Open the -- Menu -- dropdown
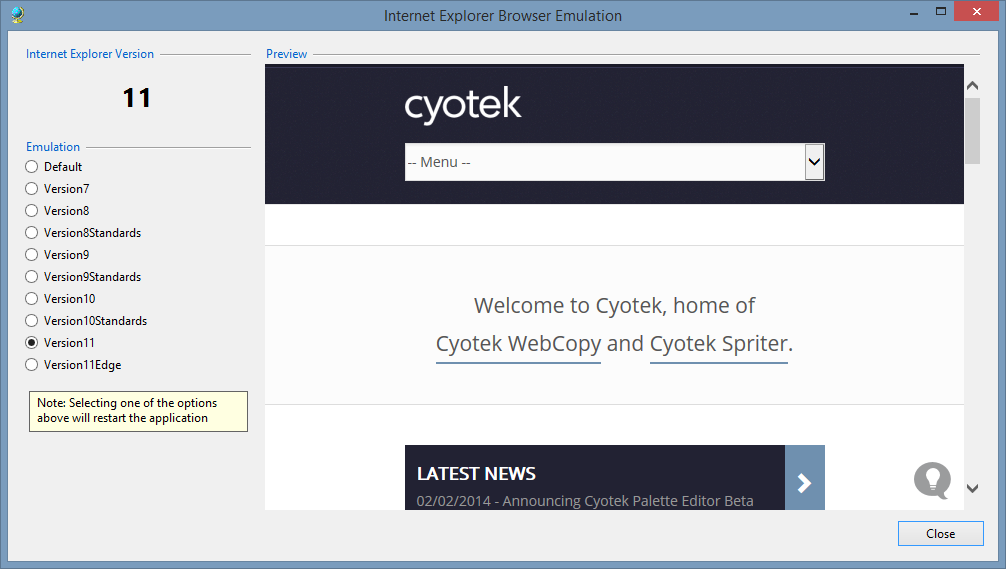 tap(615, 162)
